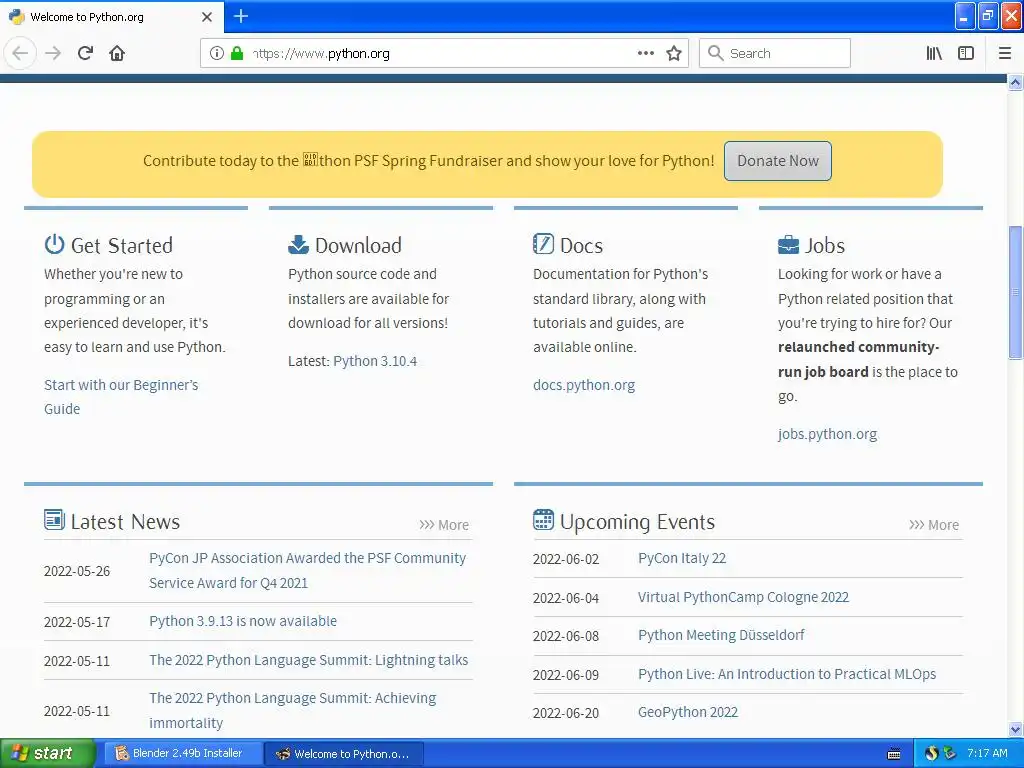
Task: Click the first system tray icon
Action: (x=931, y=753)
